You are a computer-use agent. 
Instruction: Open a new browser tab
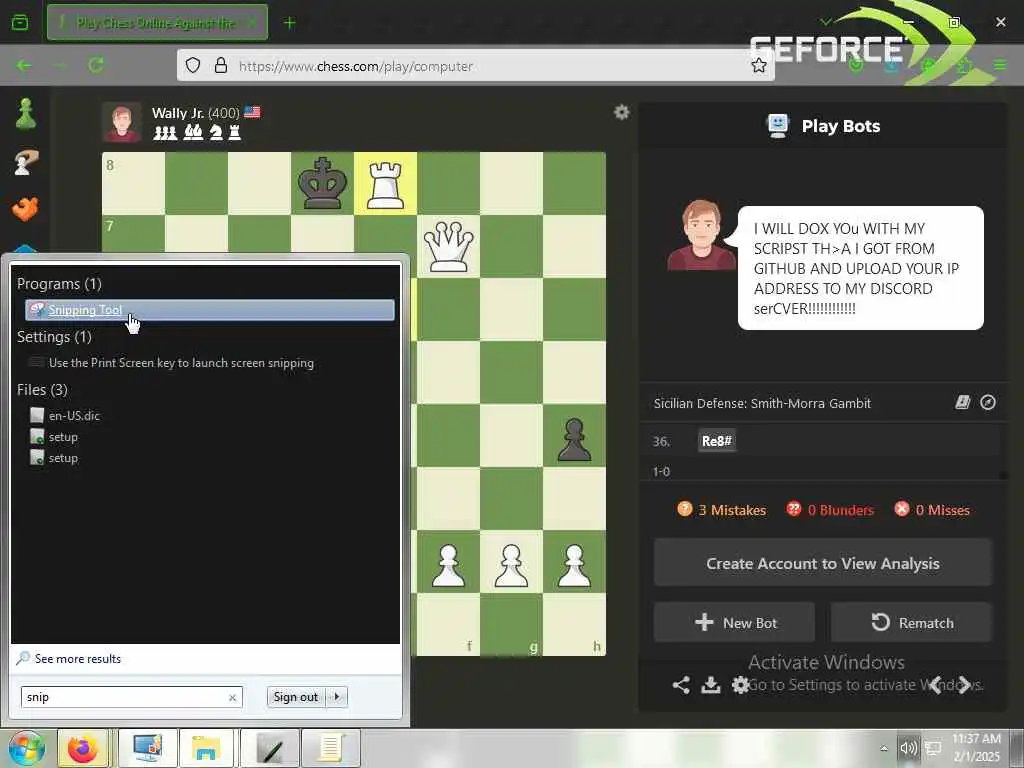[x=289, y=23]
